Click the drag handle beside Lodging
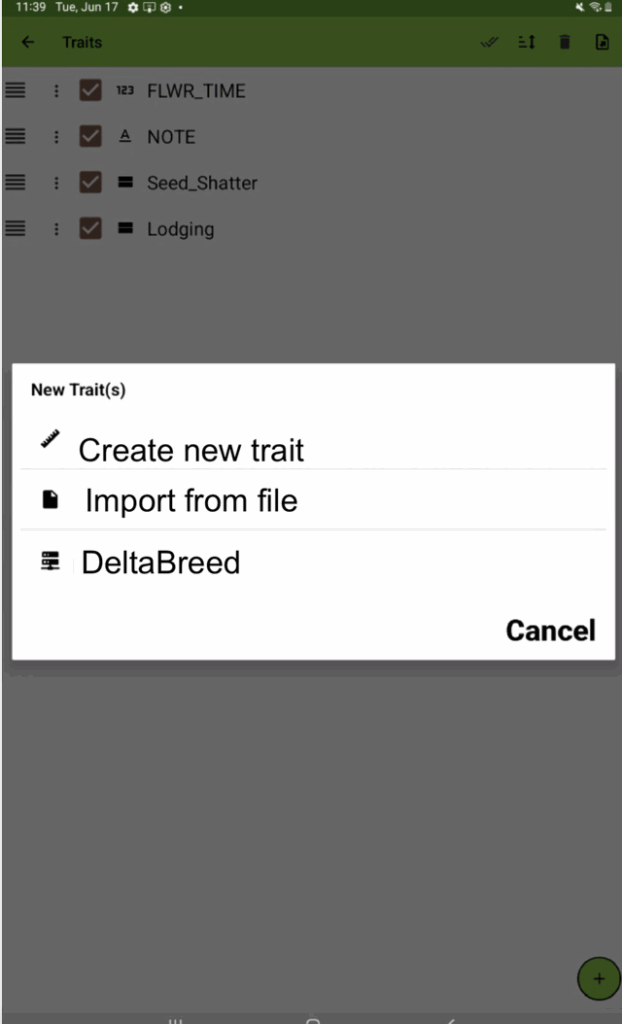 [x=15, y=229]
